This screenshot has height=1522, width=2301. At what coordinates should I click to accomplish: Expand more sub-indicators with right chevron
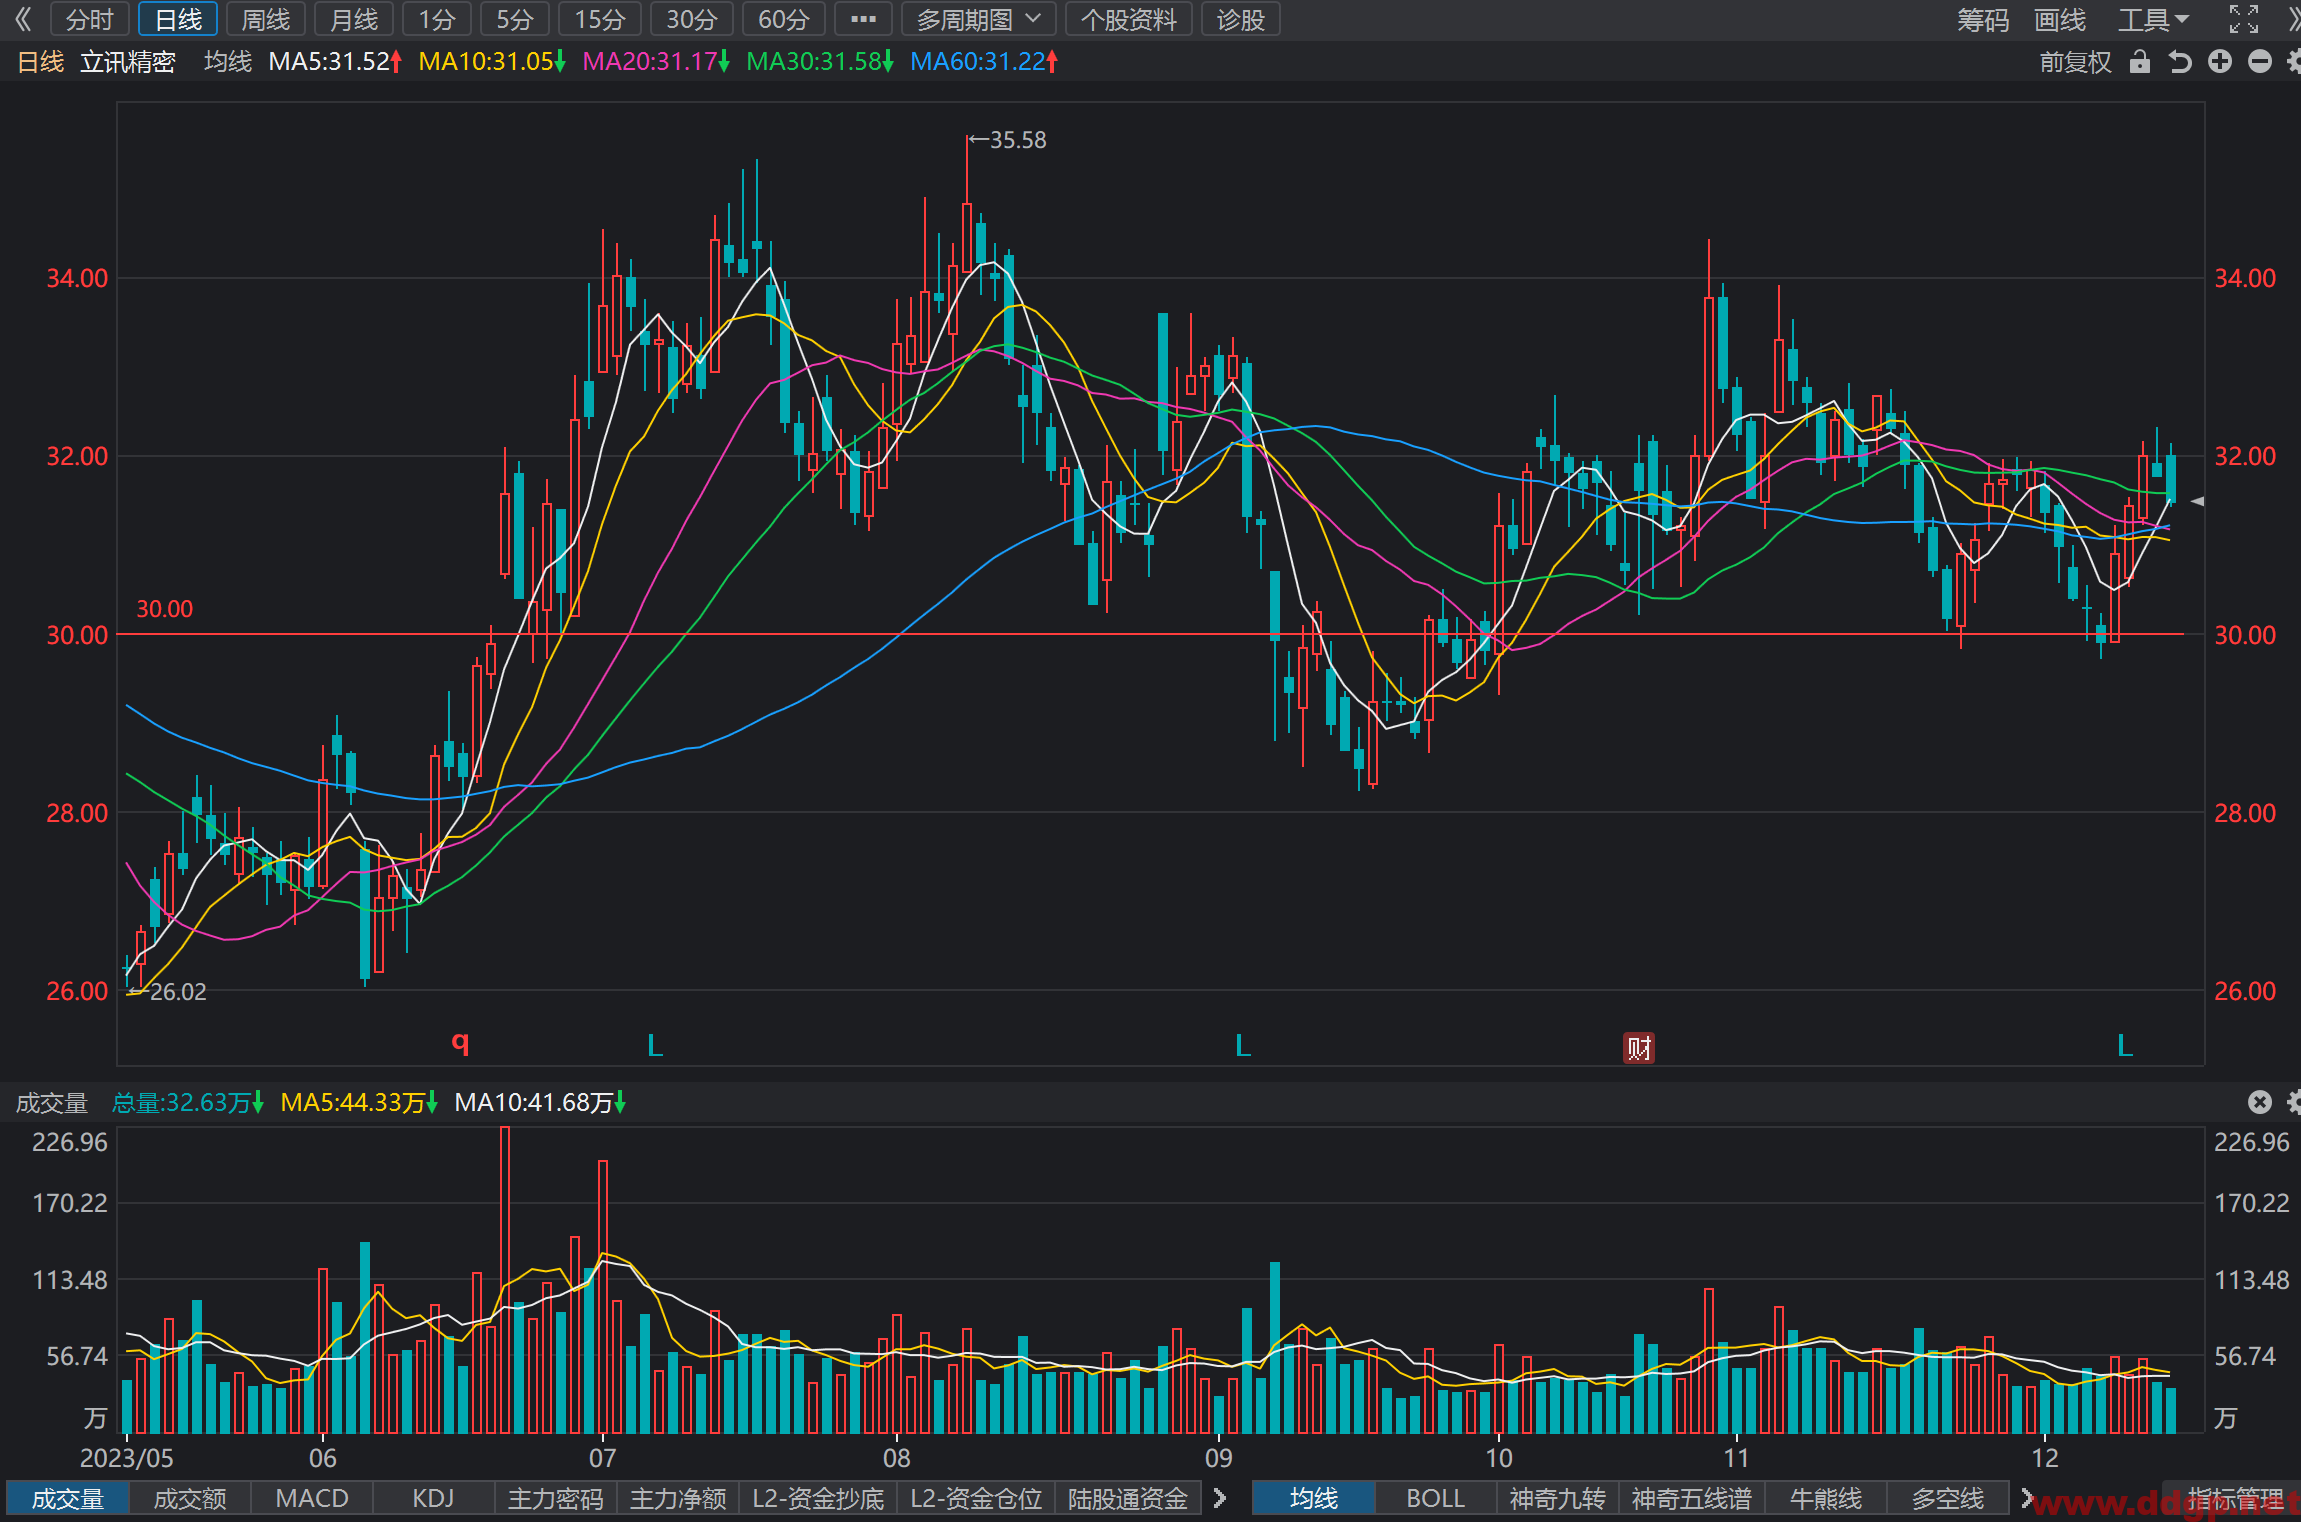click(x=1219, y=1498)
